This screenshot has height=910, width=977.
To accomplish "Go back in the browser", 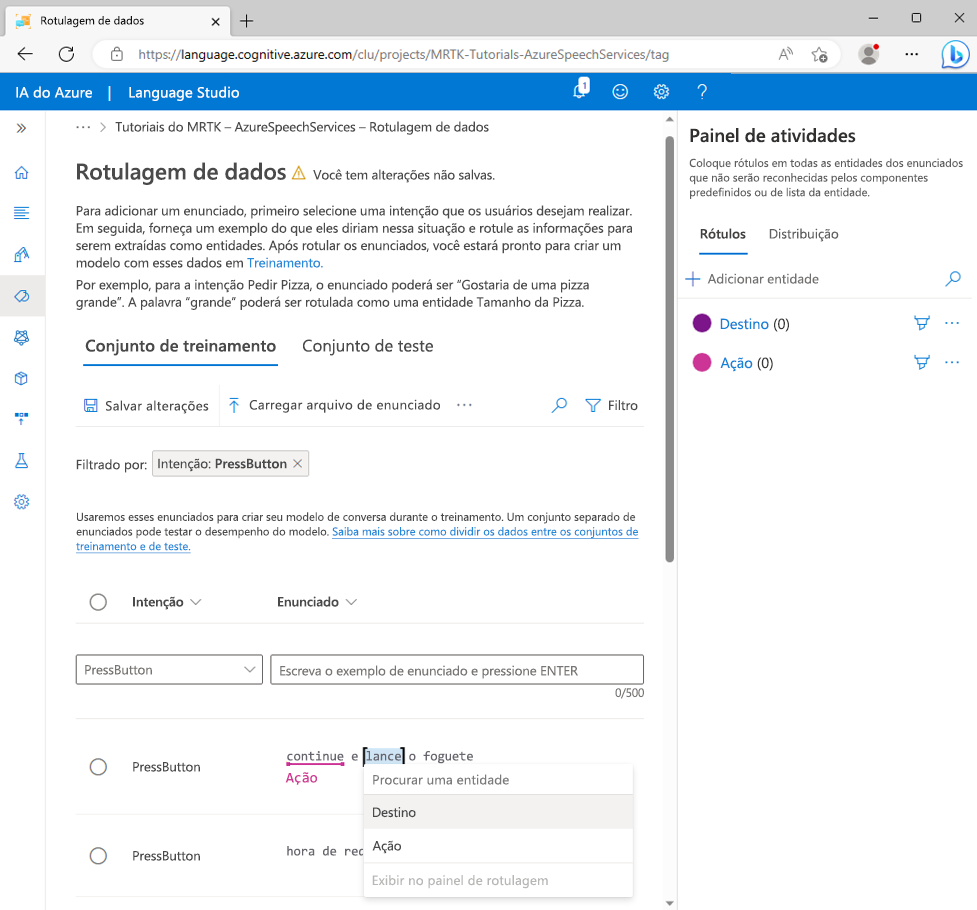I will click(25, 54).
